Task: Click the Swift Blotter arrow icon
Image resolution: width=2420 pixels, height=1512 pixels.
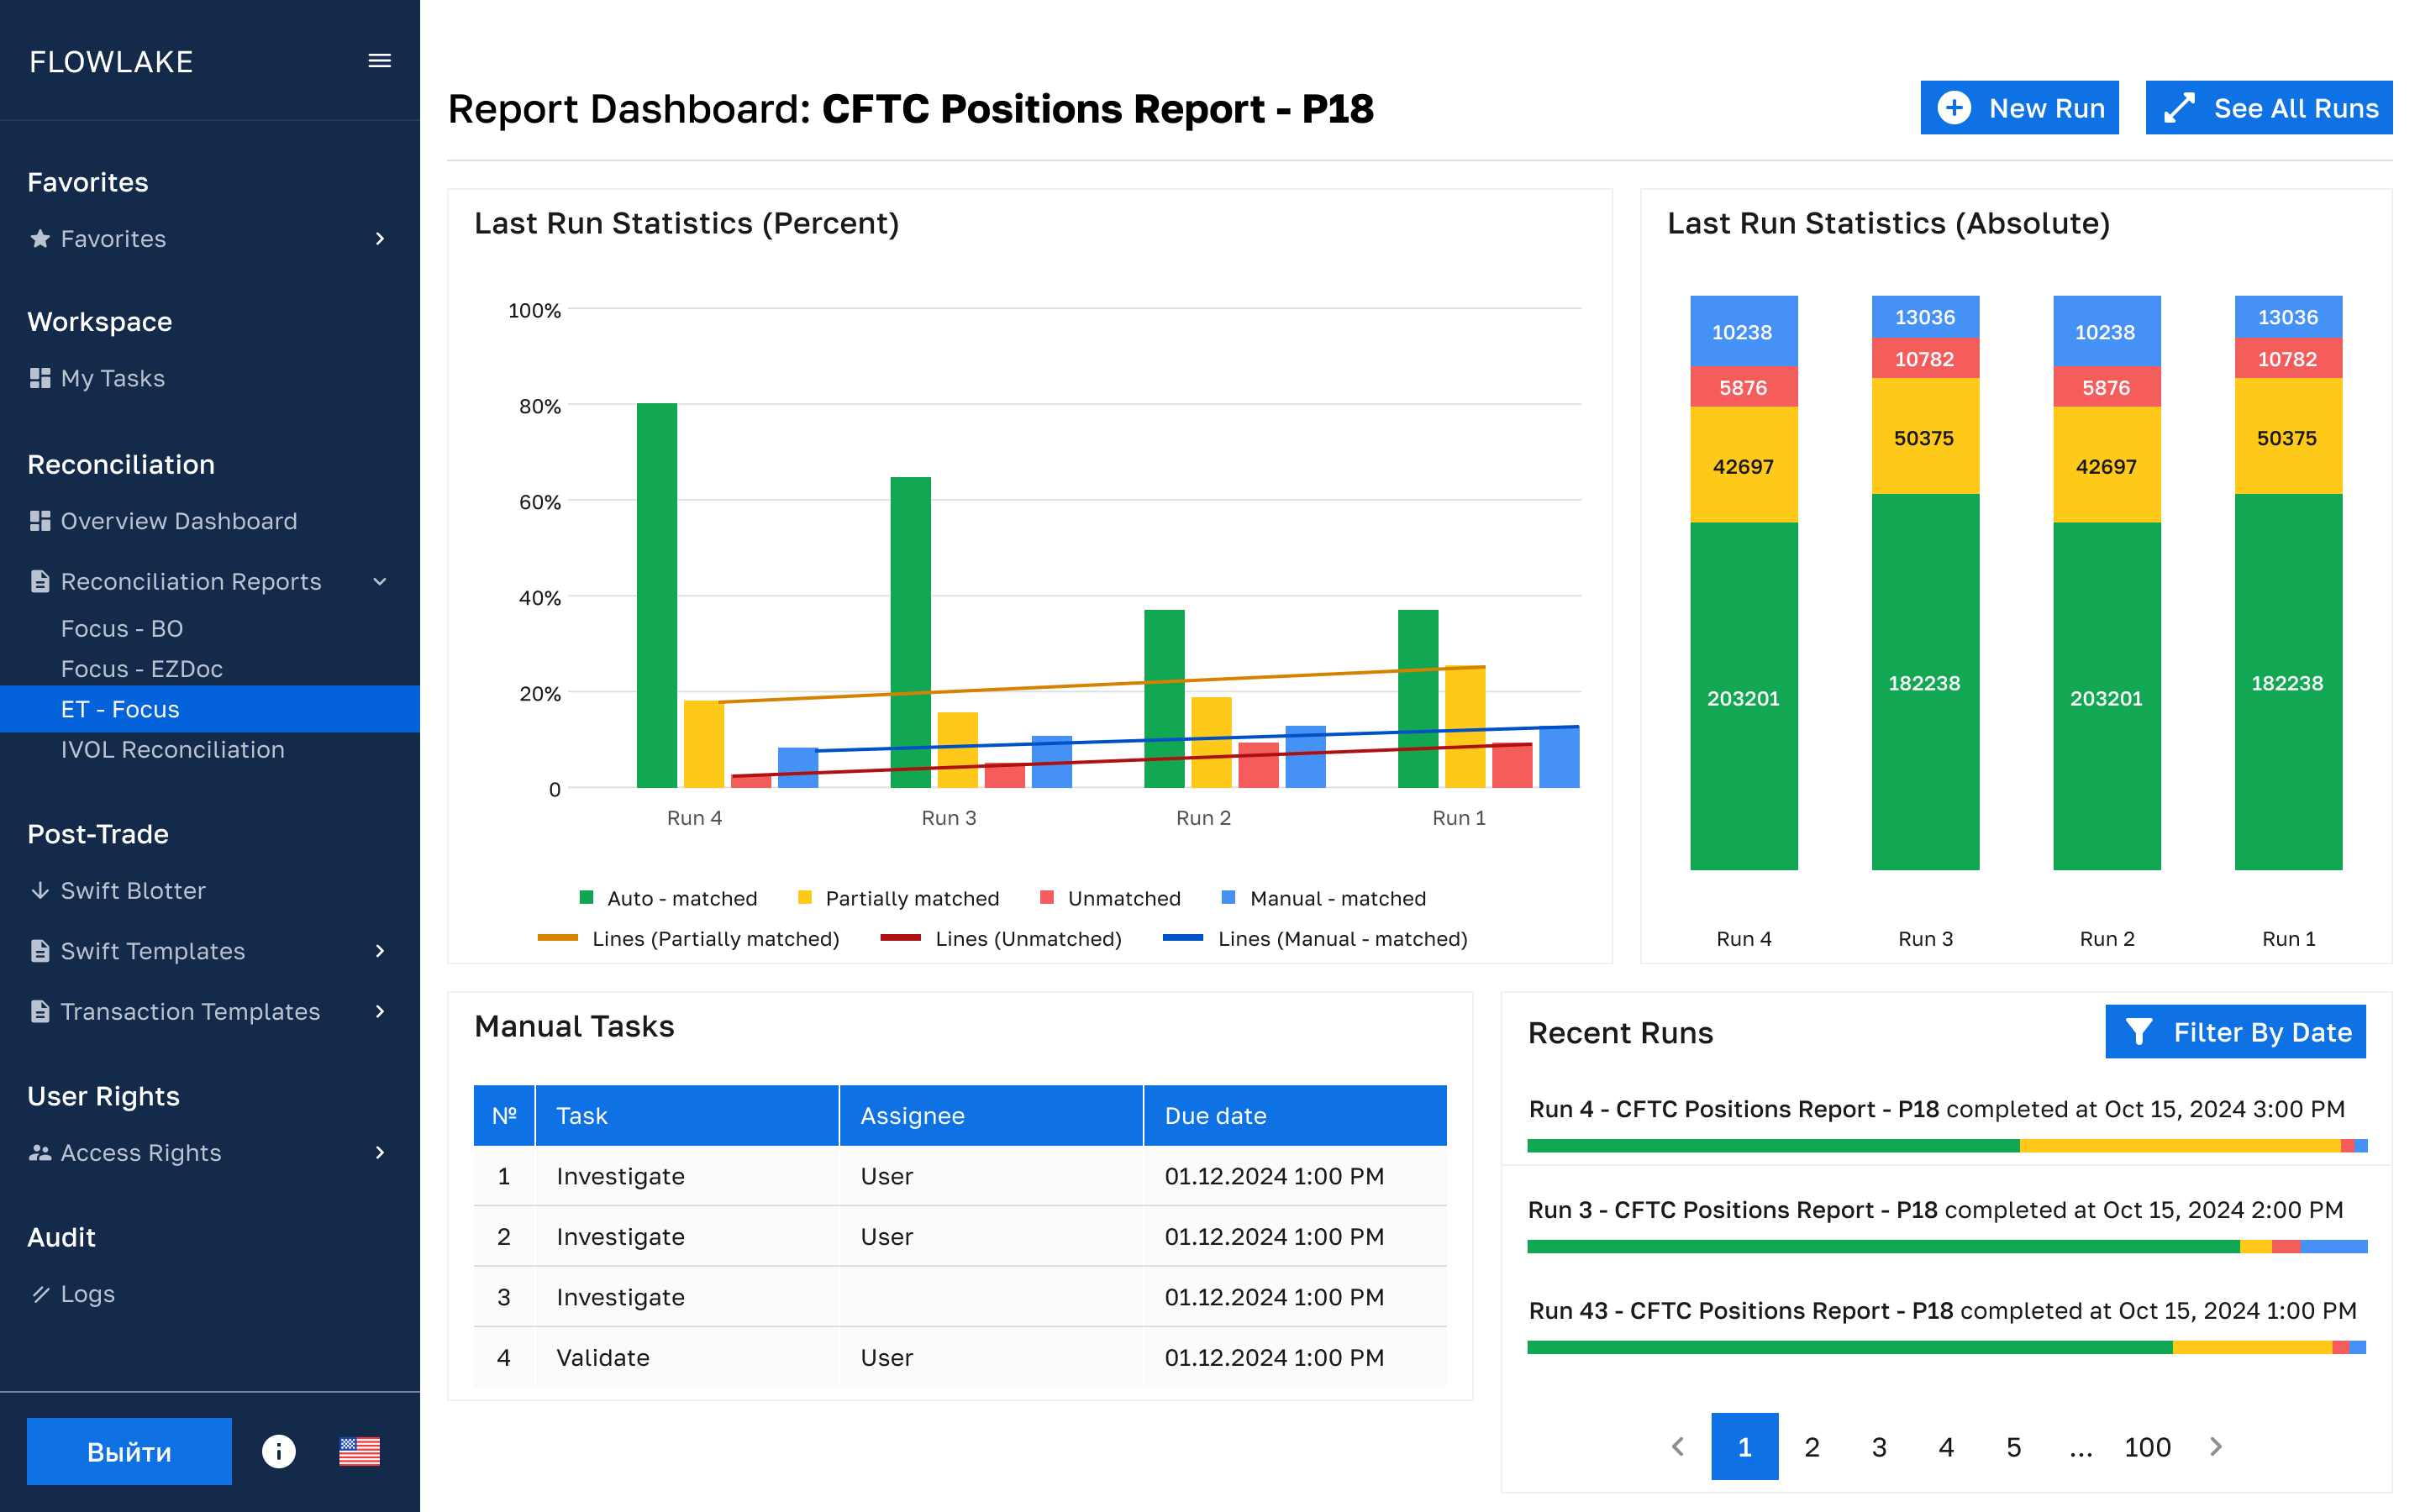Action: (x=40, y=890)
